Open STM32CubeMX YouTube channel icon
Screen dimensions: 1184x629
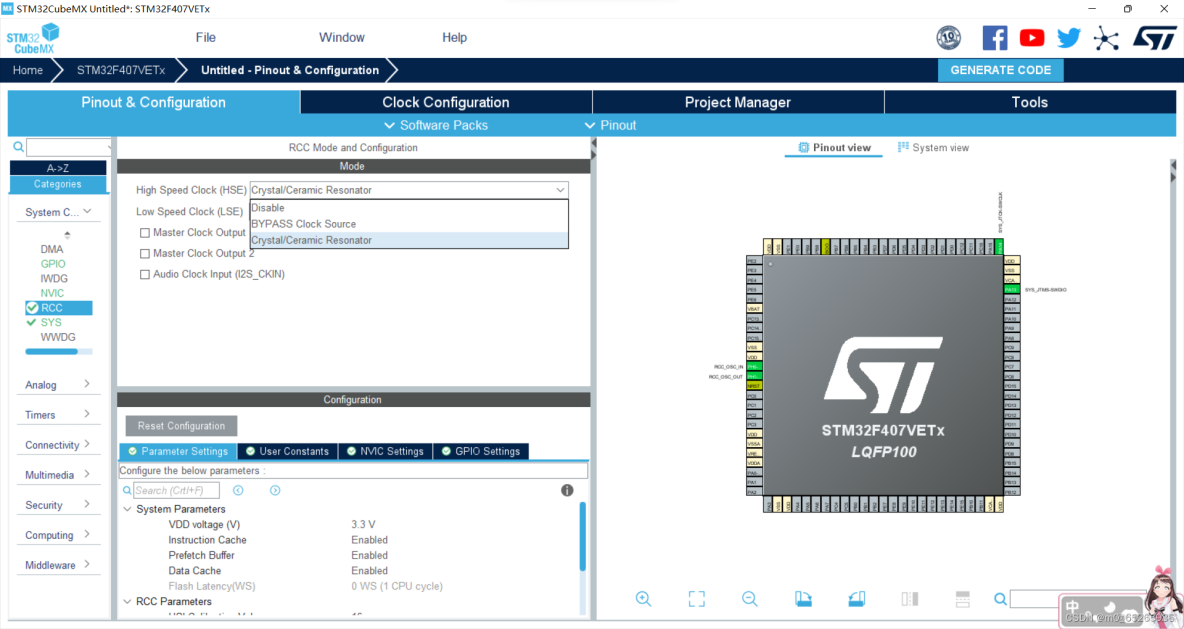coord(1032,37)
